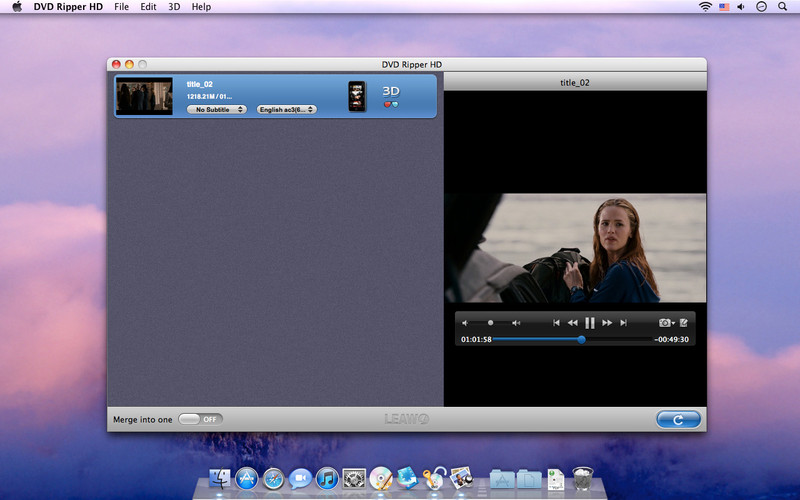Screen dimensions: 800x500
Task: Click the system volume icon in menu bar
Action: click(x=741, y=7)
